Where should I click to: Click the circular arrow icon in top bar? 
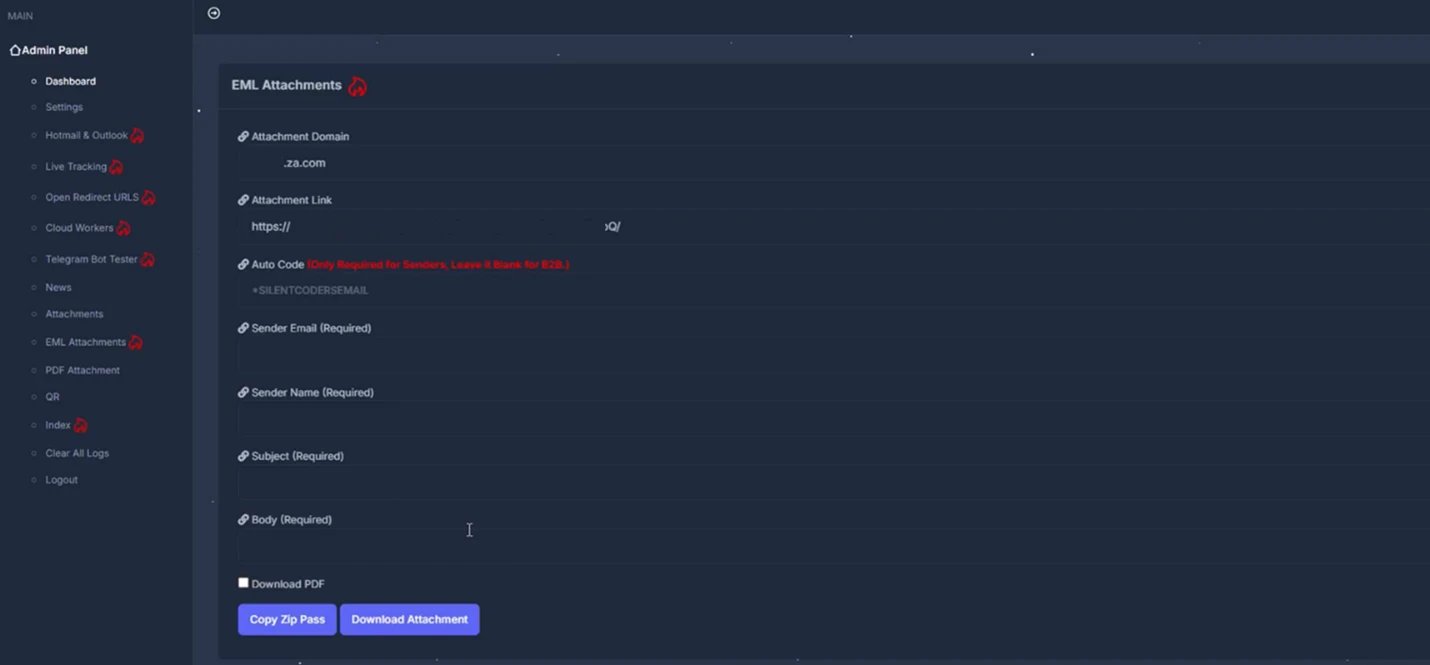click(x=213, y=13)
